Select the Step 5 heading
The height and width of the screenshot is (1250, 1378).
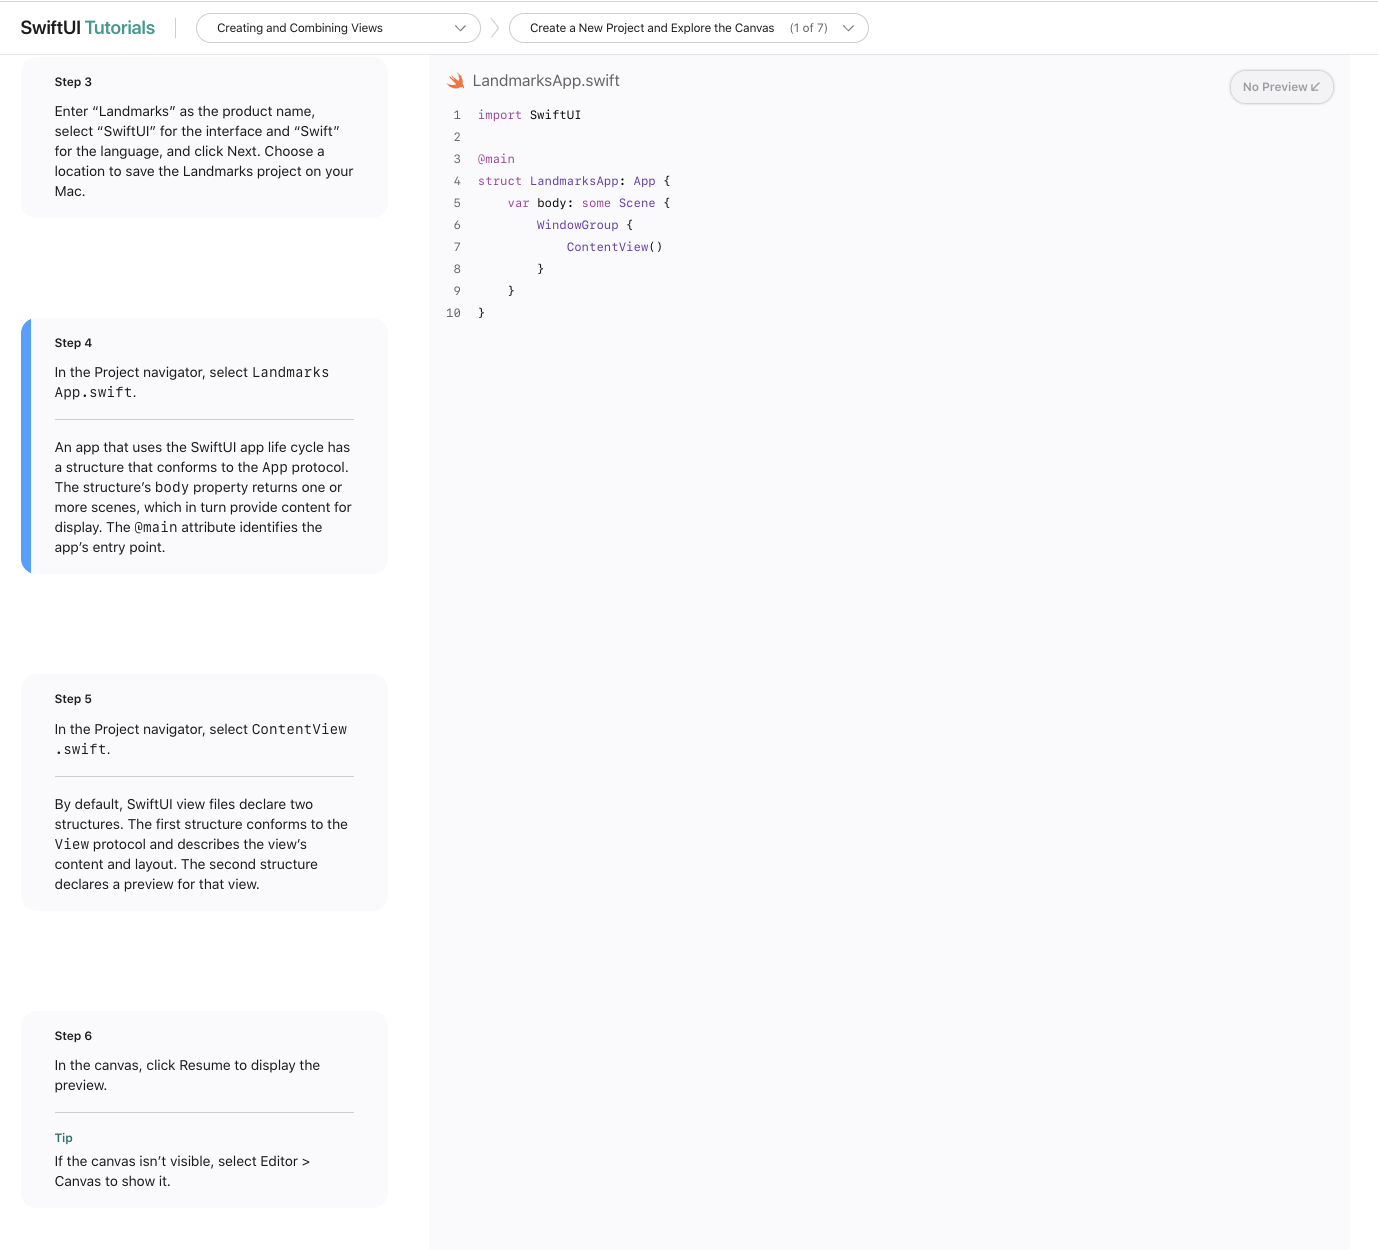coord(73,699)
